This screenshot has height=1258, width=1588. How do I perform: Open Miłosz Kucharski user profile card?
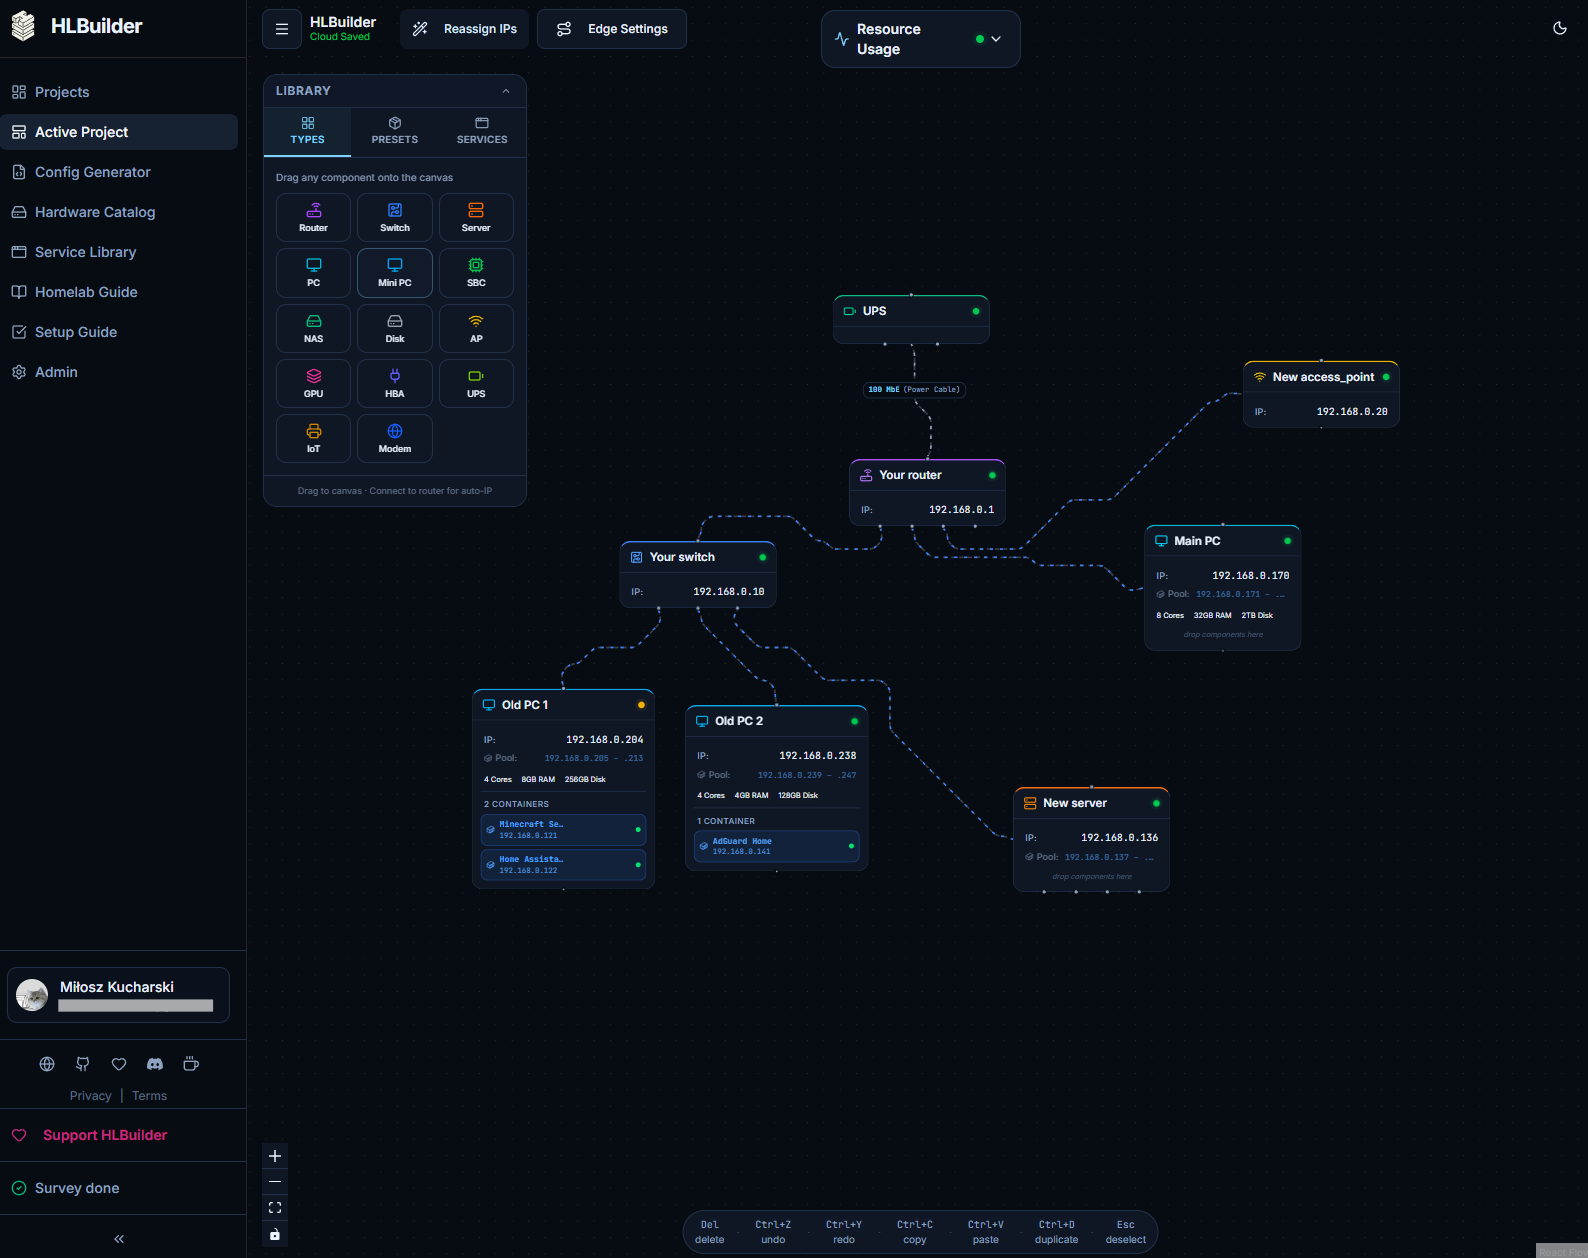(x=119, y=995)
